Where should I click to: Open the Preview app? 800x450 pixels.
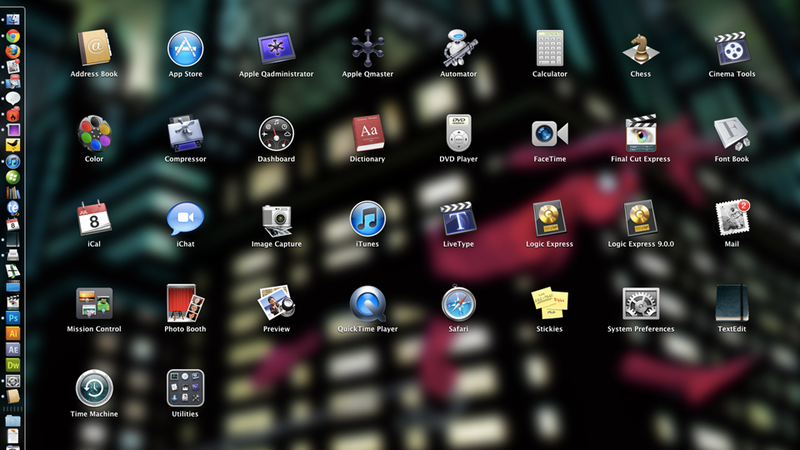point(276,304)
